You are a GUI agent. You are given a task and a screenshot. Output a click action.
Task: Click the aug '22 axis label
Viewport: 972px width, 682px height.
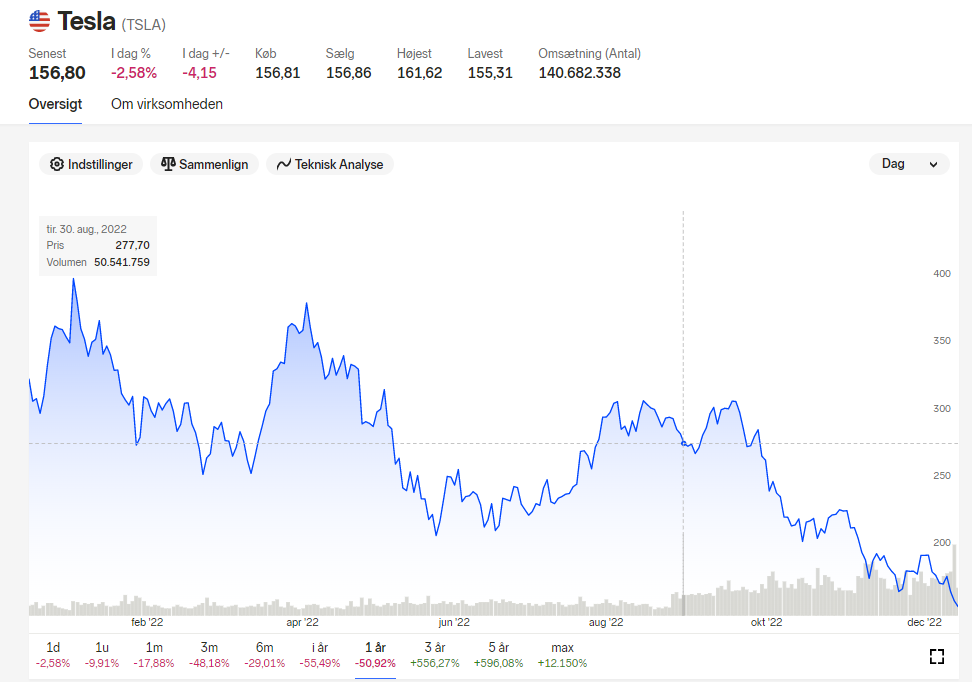click(606, 622)
